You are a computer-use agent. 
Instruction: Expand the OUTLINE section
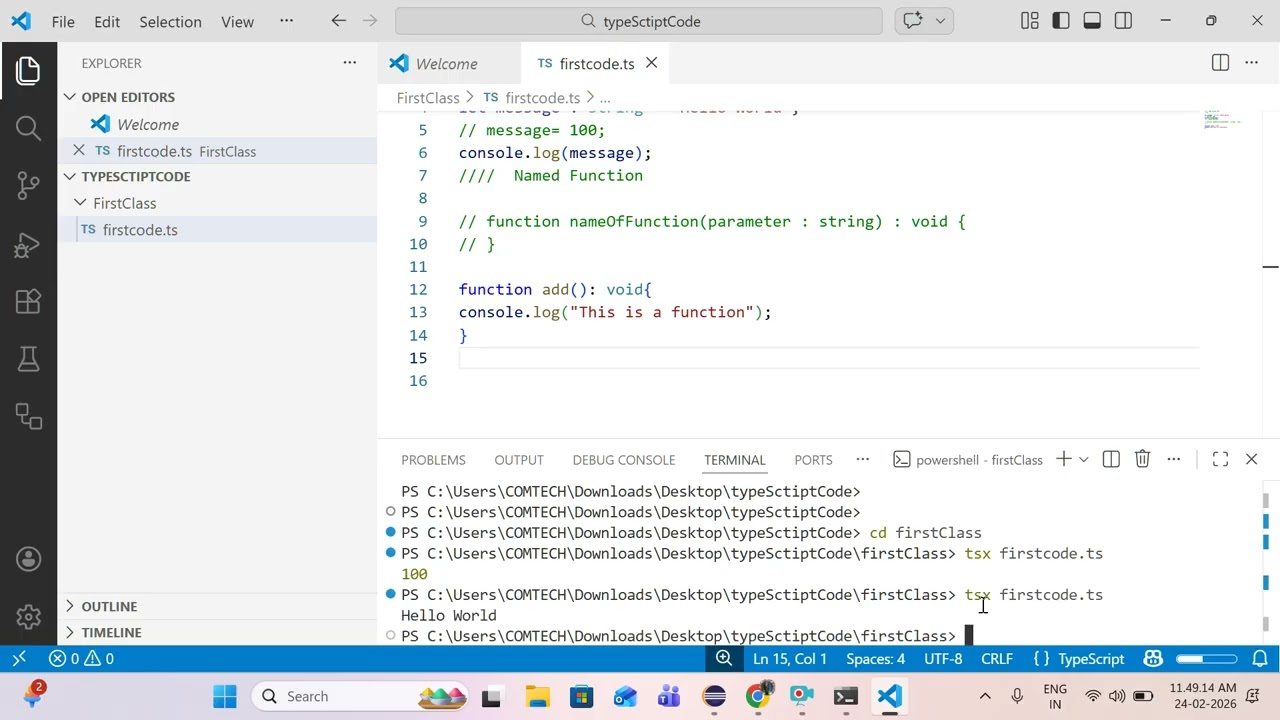pyautogui.click(x=70, y=606)
